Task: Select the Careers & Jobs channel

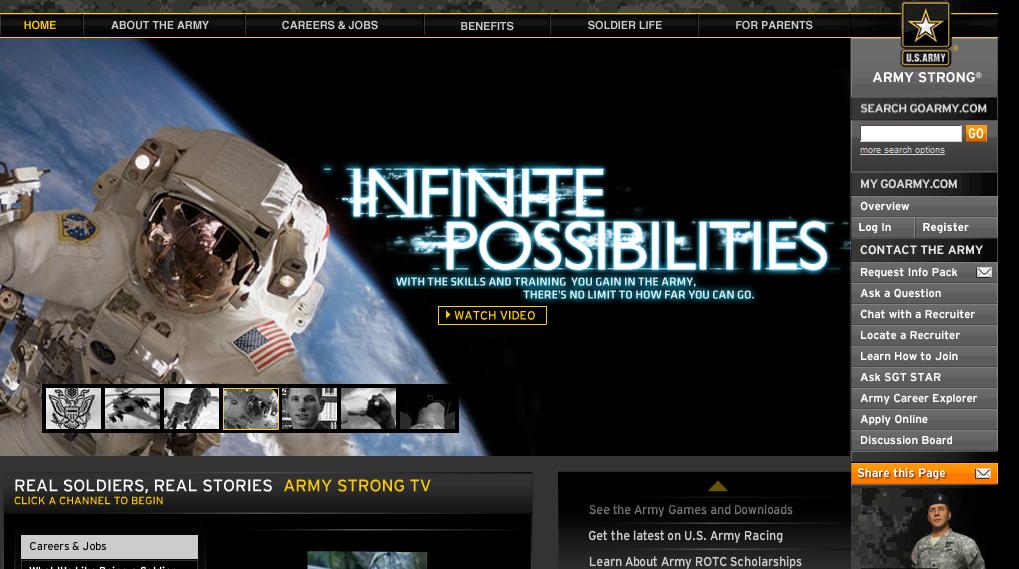Action: click(109, 546)
